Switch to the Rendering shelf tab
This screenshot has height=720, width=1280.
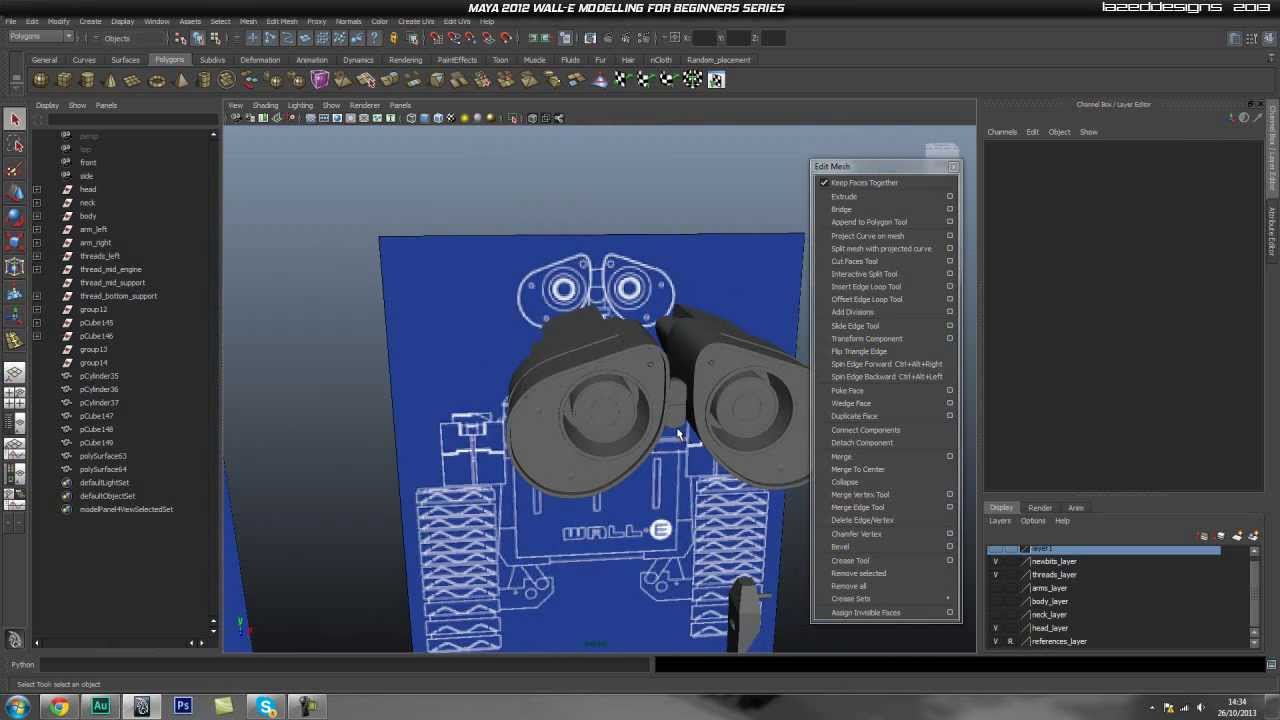[x=405, y=60]
